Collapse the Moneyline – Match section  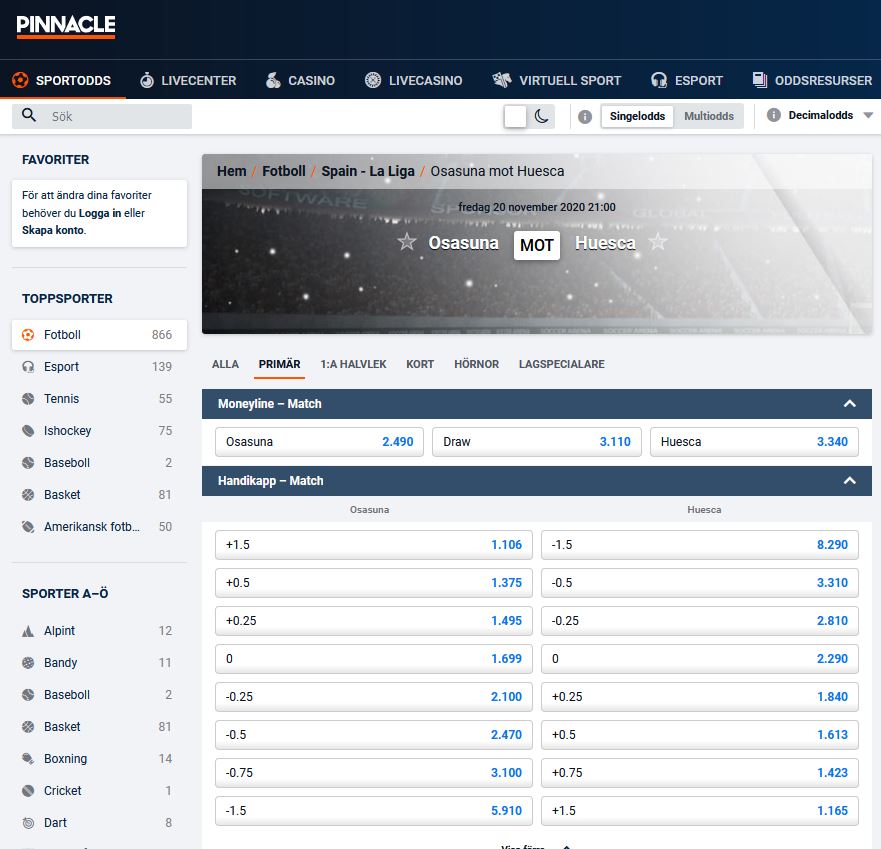(849, 404)
